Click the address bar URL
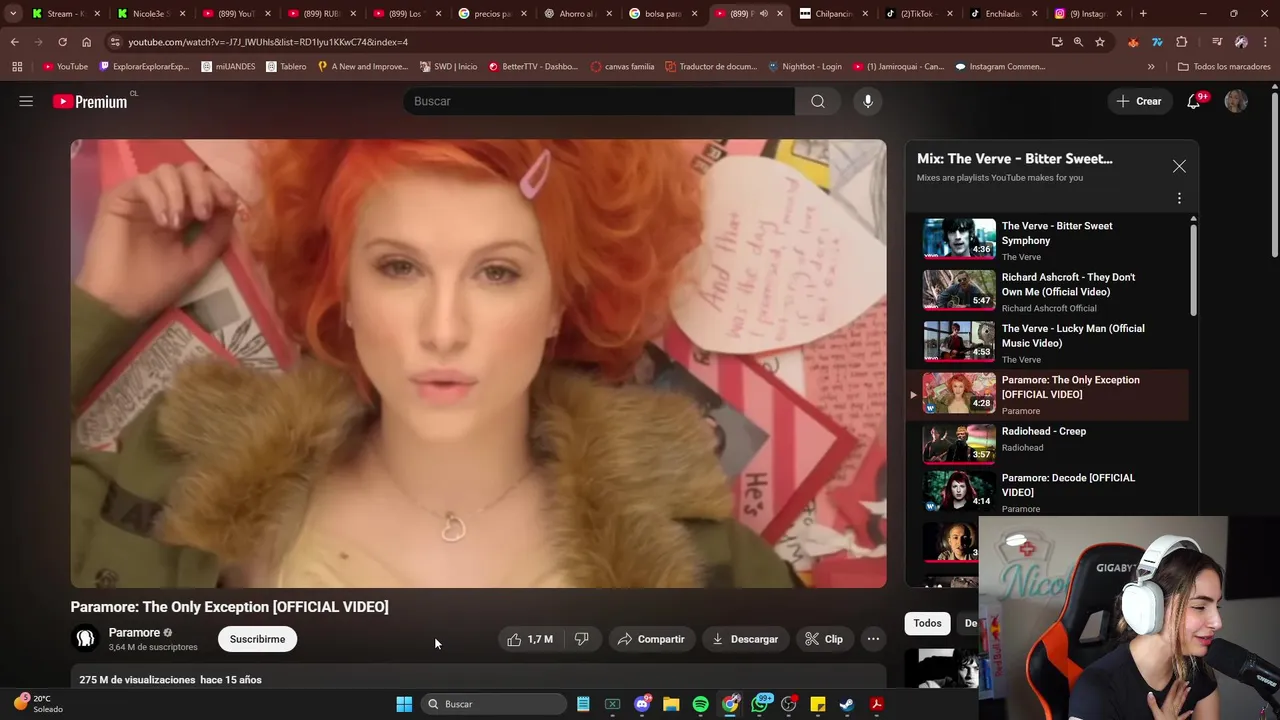Viewport: 1280px width, 720px height. click(x=268, y=42)
